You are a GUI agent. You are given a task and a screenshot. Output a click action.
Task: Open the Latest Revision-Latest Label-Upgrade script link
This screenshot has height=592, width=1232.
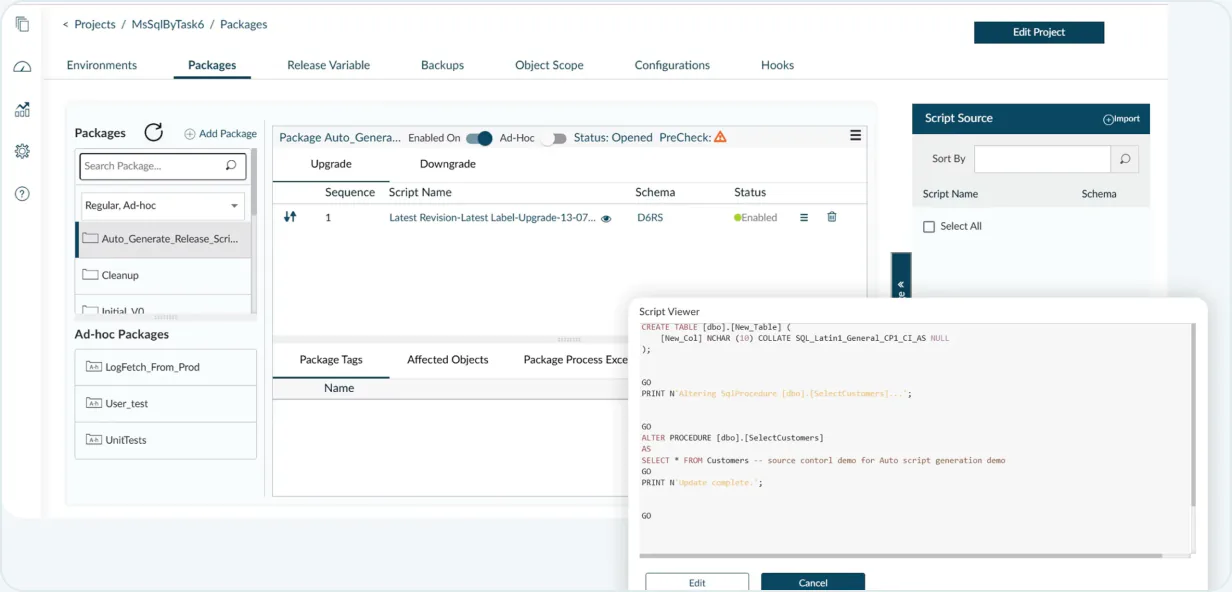(x=492, y=217)
